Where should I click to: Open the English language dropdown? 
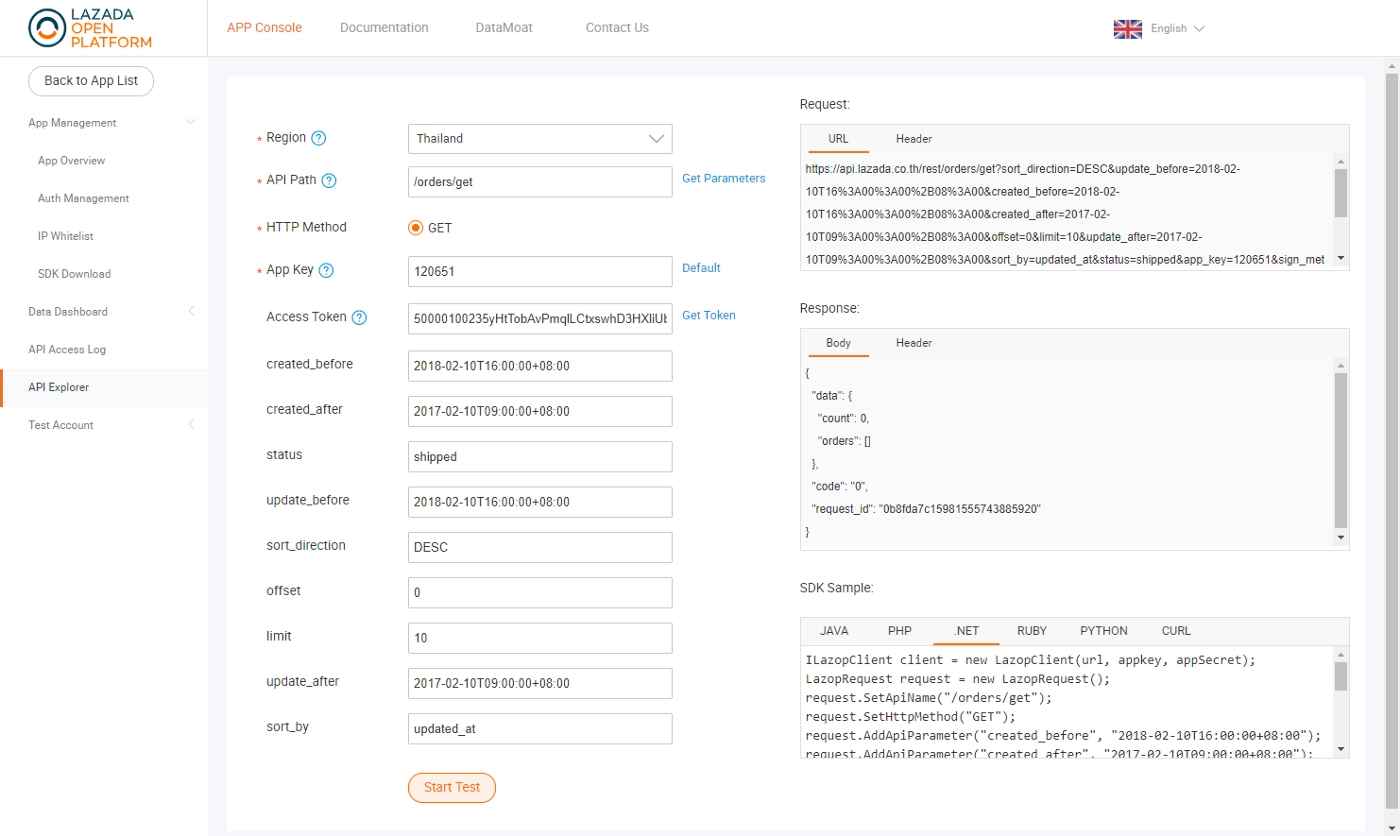tap(1177, 29)
